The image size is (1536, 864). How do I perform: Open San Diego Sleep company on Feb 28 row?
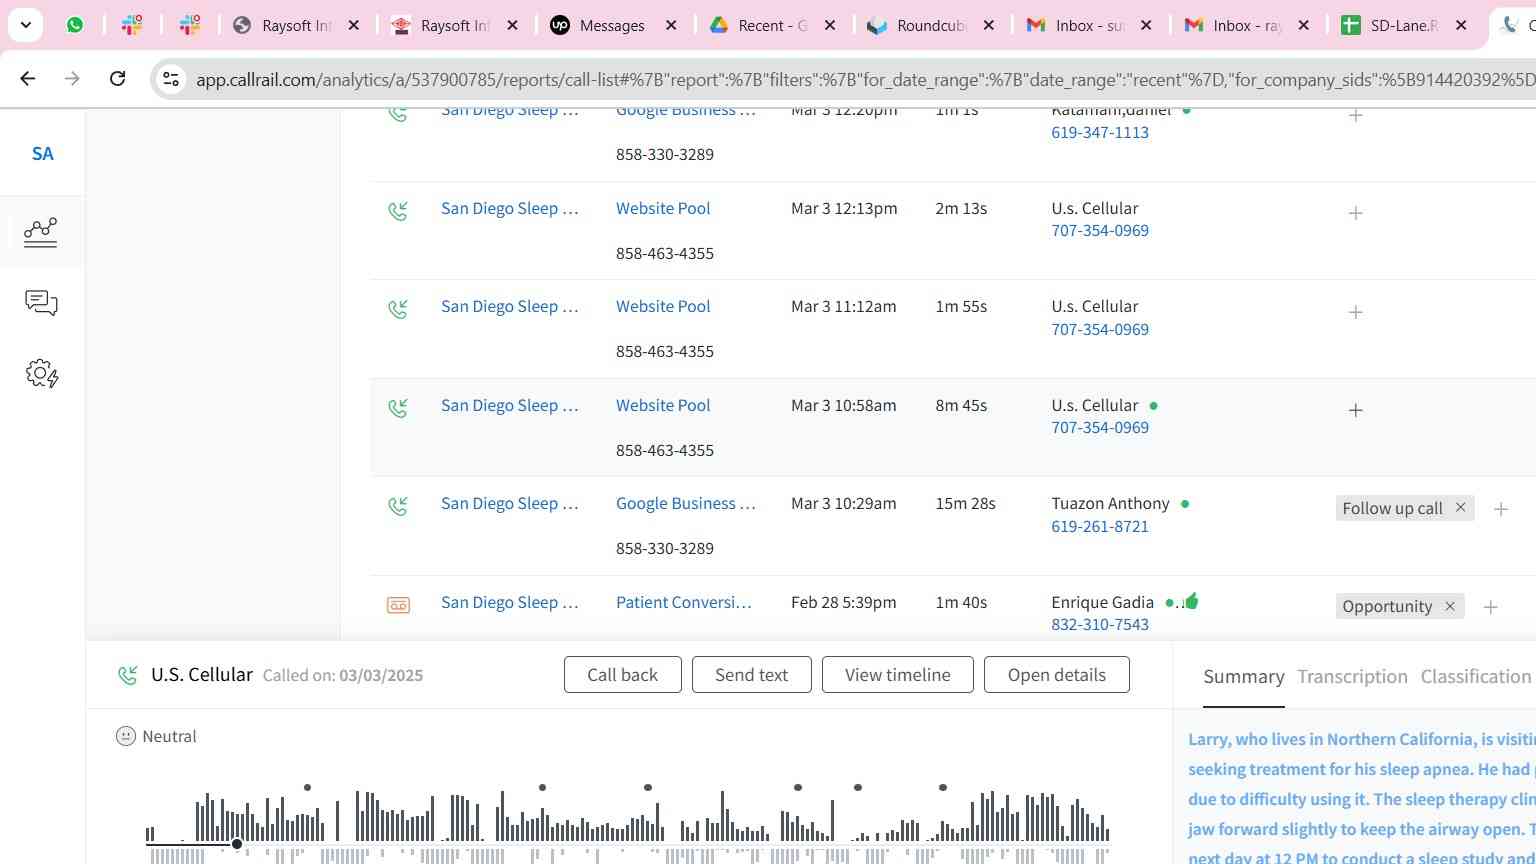click(510, 603)
